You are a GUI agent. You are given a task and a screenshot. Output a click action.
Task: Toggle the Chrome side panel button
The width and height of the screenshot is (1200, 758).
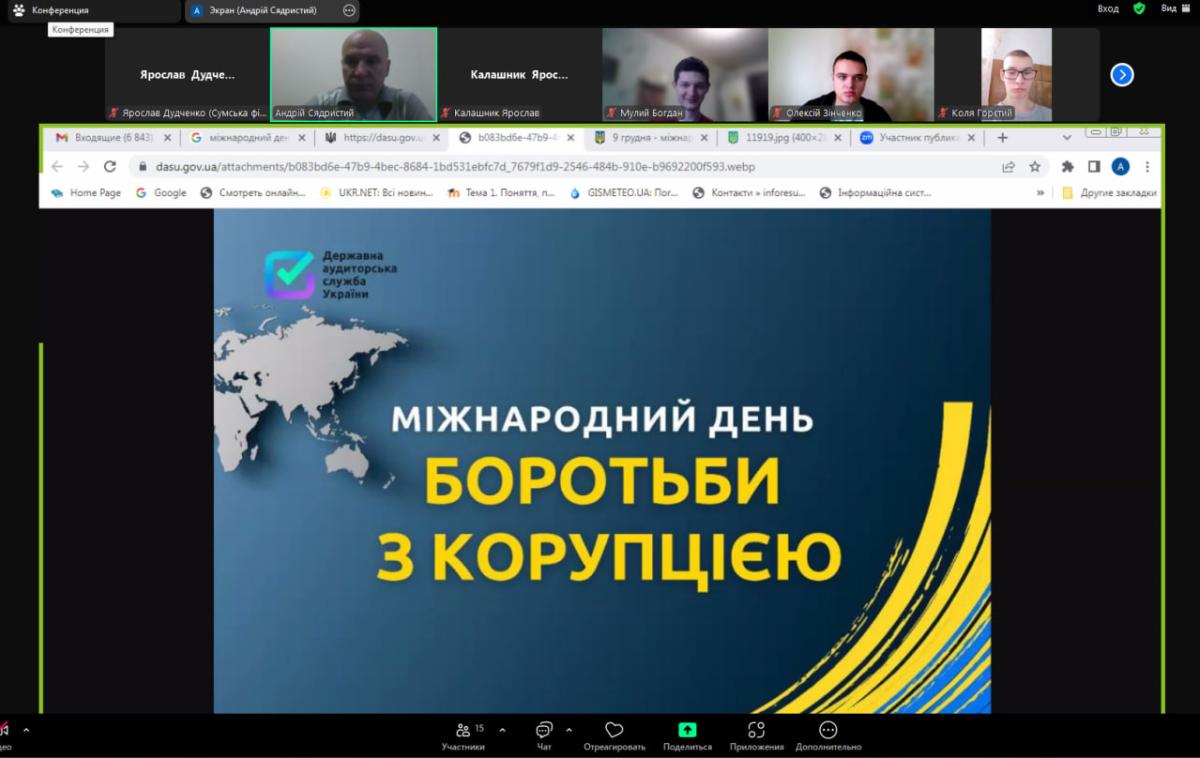[x=1094, y=167]
